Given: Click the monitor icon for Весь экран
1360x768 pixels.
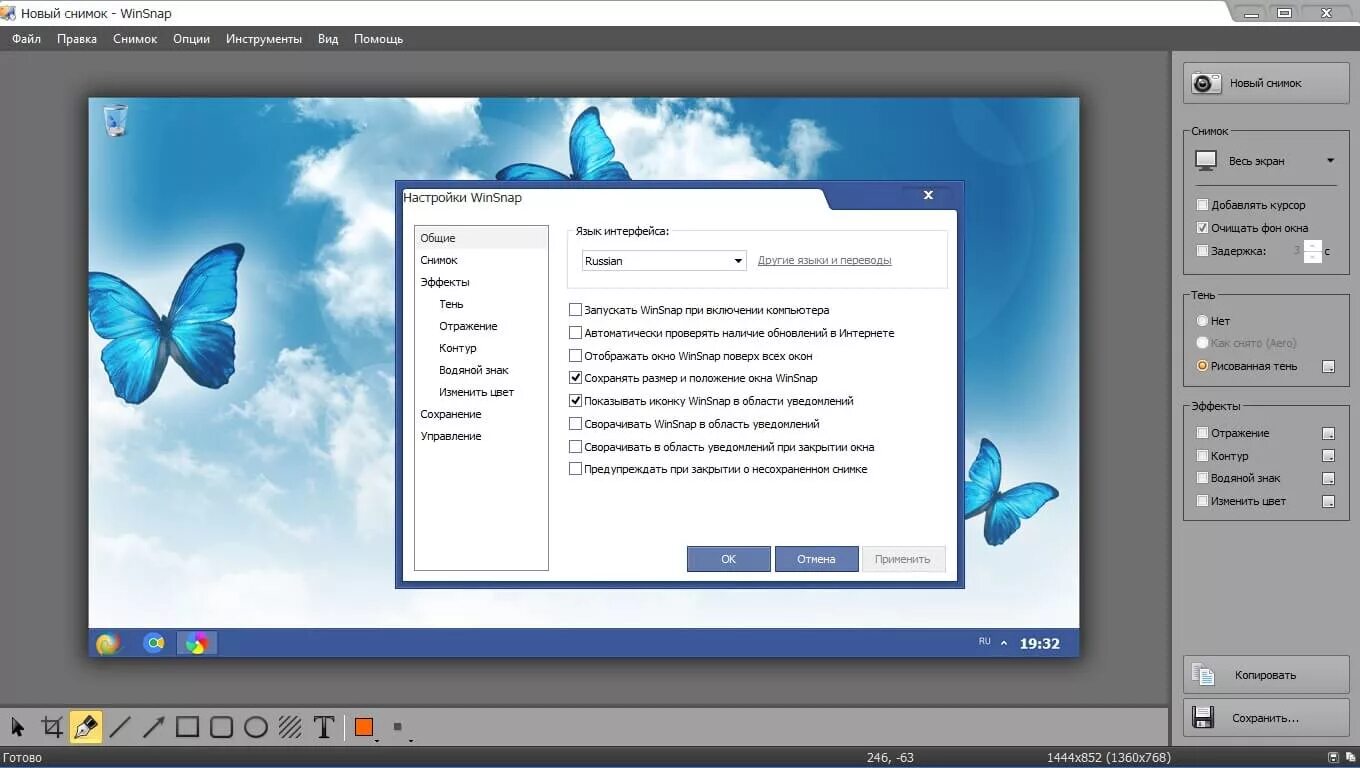Looking at the screenshot, I should (x=1207, y=161).
